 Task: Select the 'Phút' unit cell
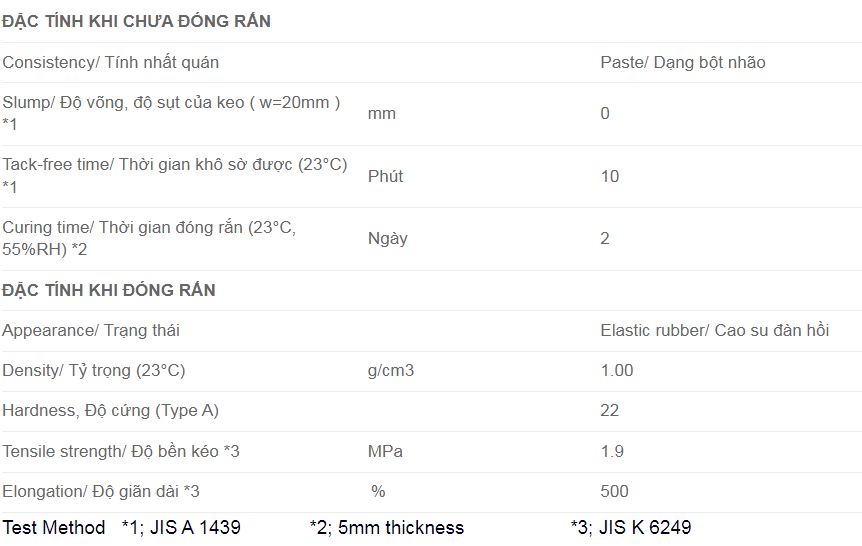pos(386,176)
